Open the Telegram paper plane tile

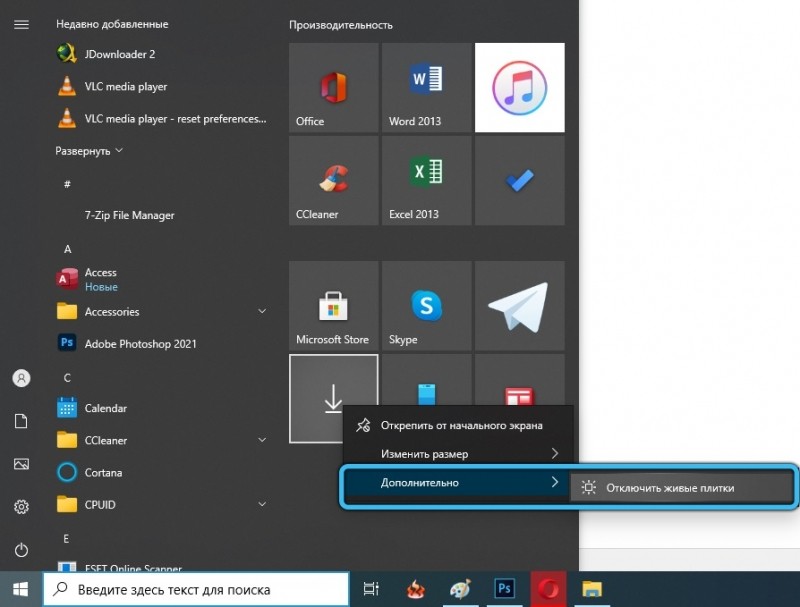(519, 306)
